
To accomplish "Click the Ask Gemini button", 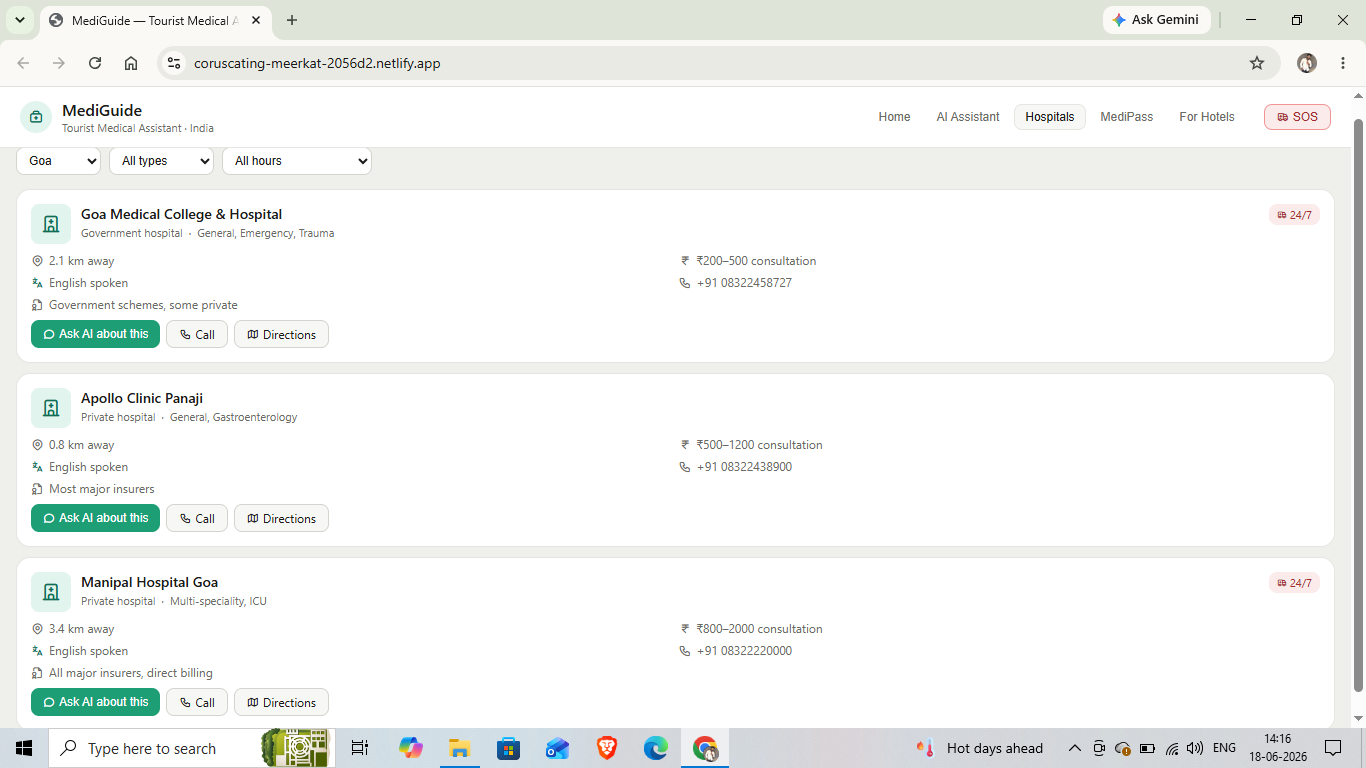I will point(1156,20).
